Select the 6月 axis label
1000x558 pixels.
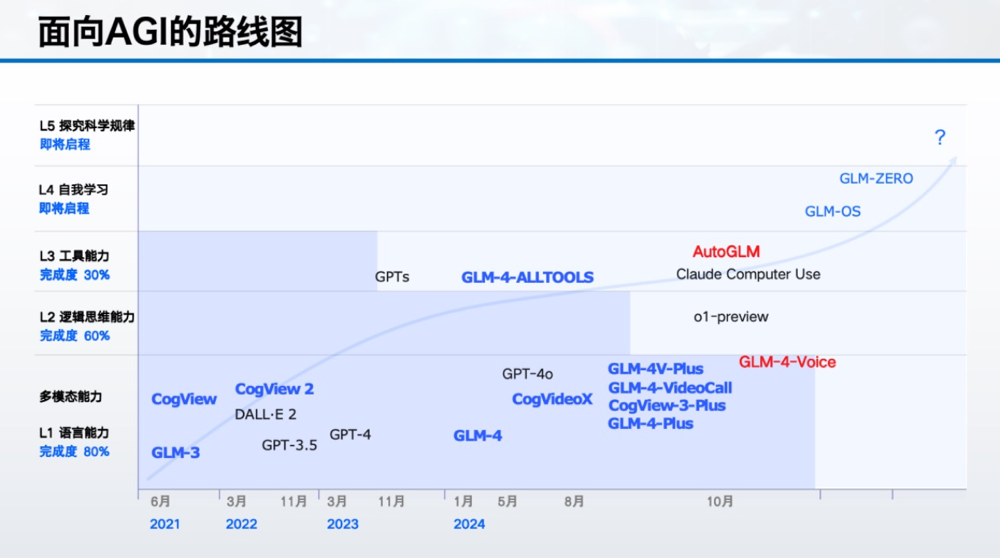[161, 501]
